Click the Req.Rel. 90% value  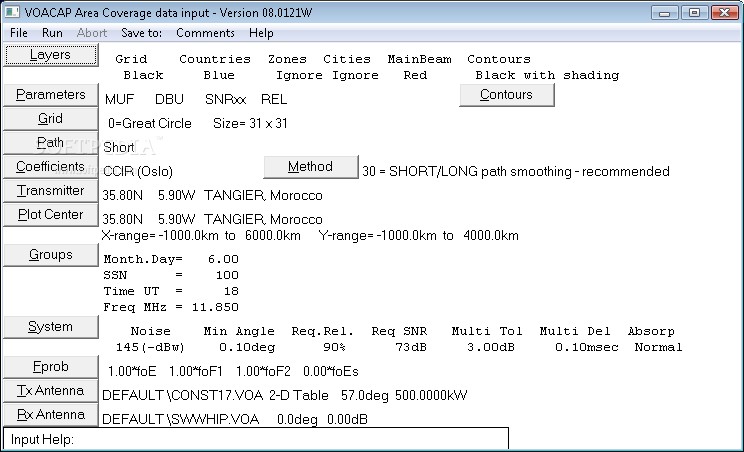point(334,347)
